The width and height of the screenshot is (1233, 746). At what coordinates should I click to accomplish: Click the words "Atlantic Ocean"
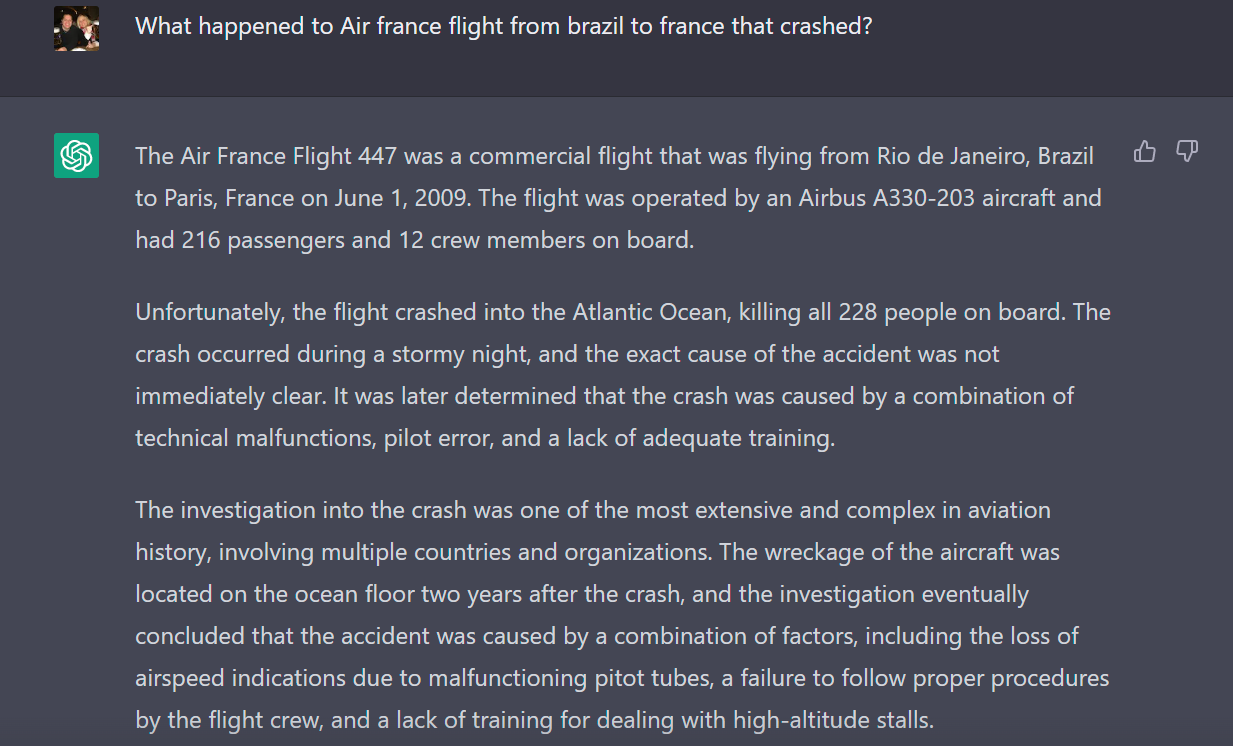click(651, 312)
